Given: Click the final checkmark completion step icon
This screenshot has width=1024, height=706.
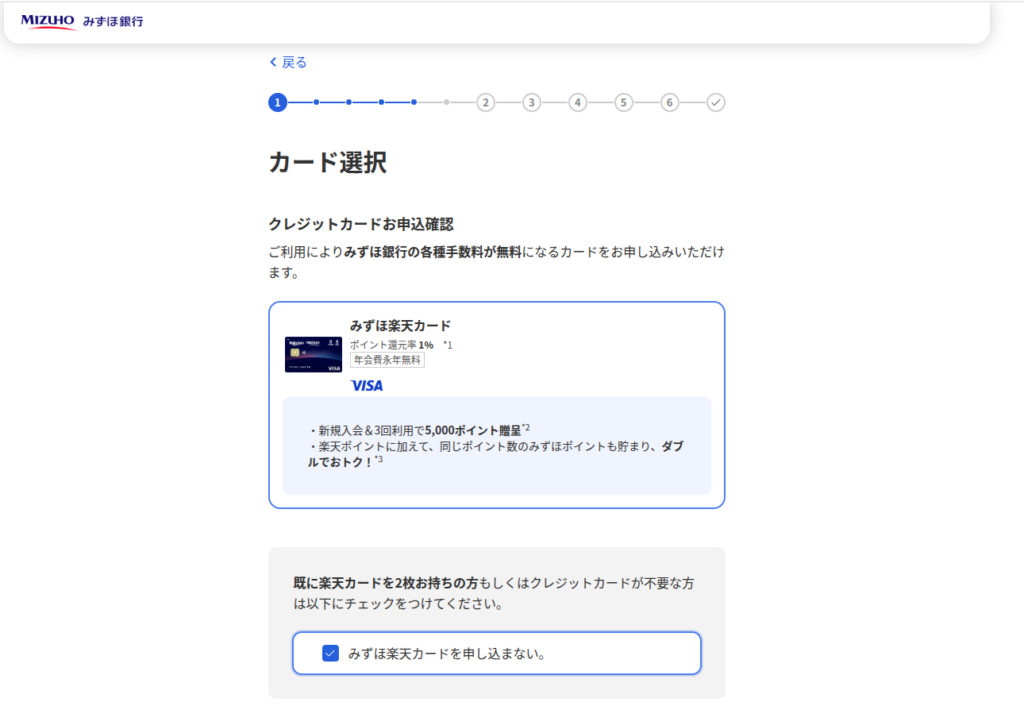Looking at the screenshot, I should (715, 102).
